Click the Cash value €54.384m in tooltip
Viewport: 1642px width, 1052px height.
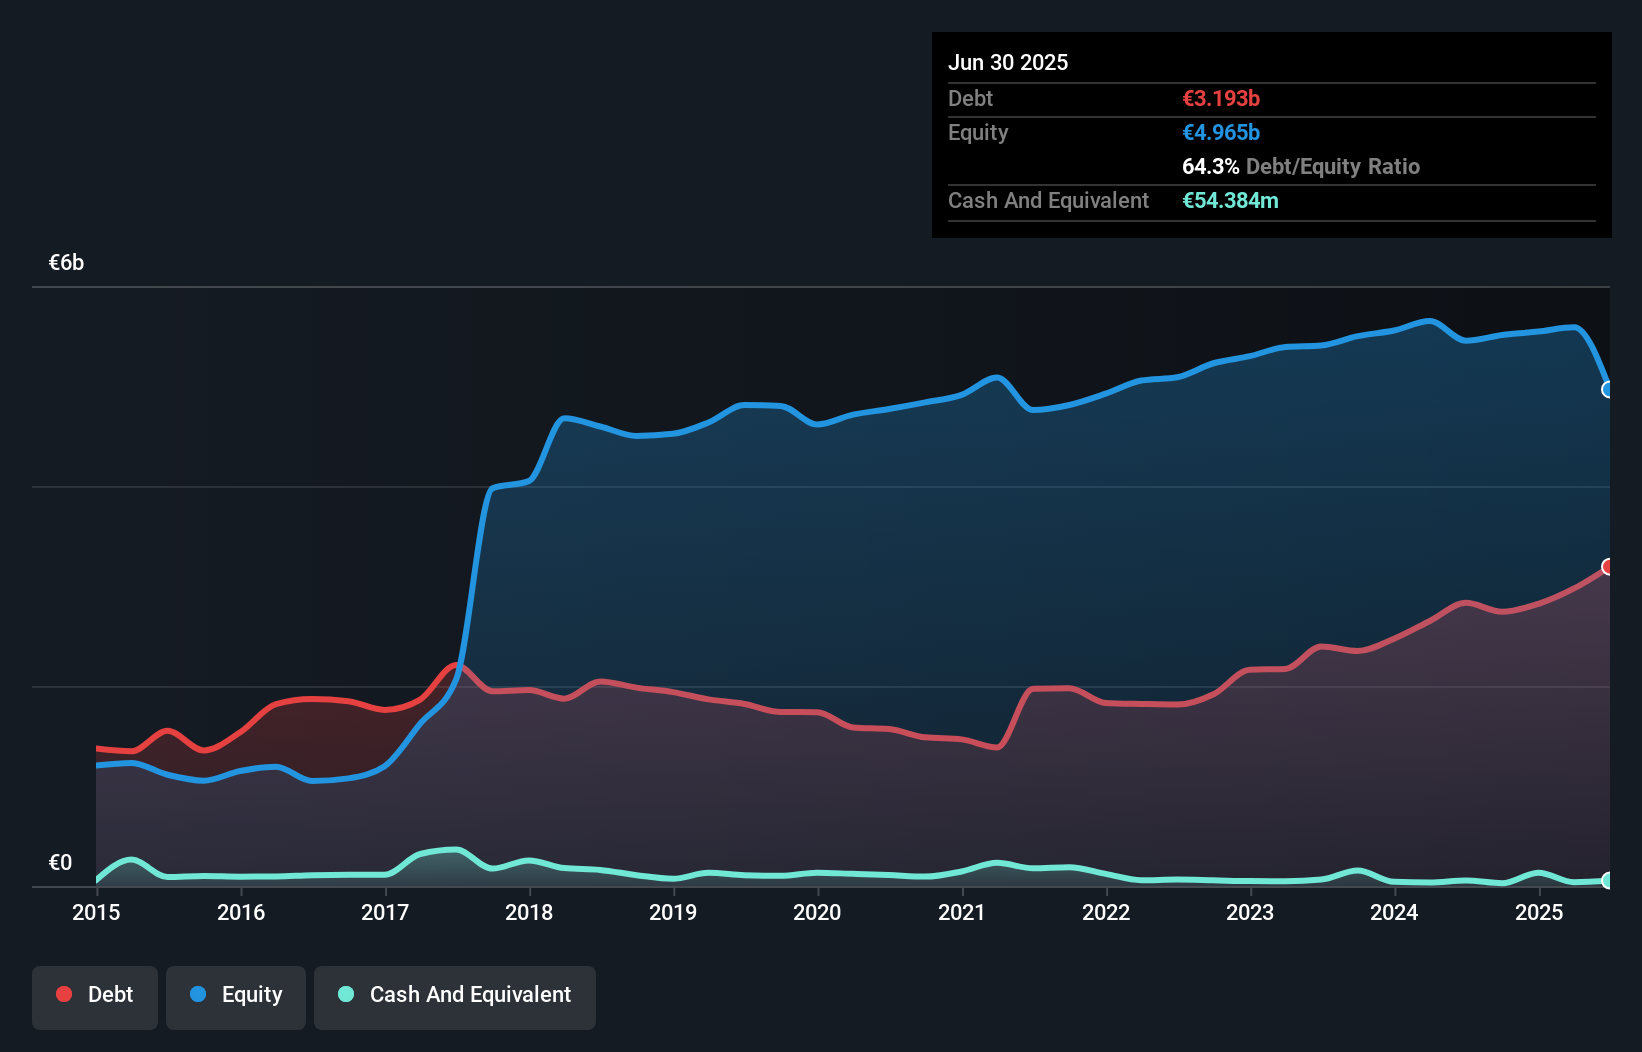pyautogui.click(x=1230, y=201)
